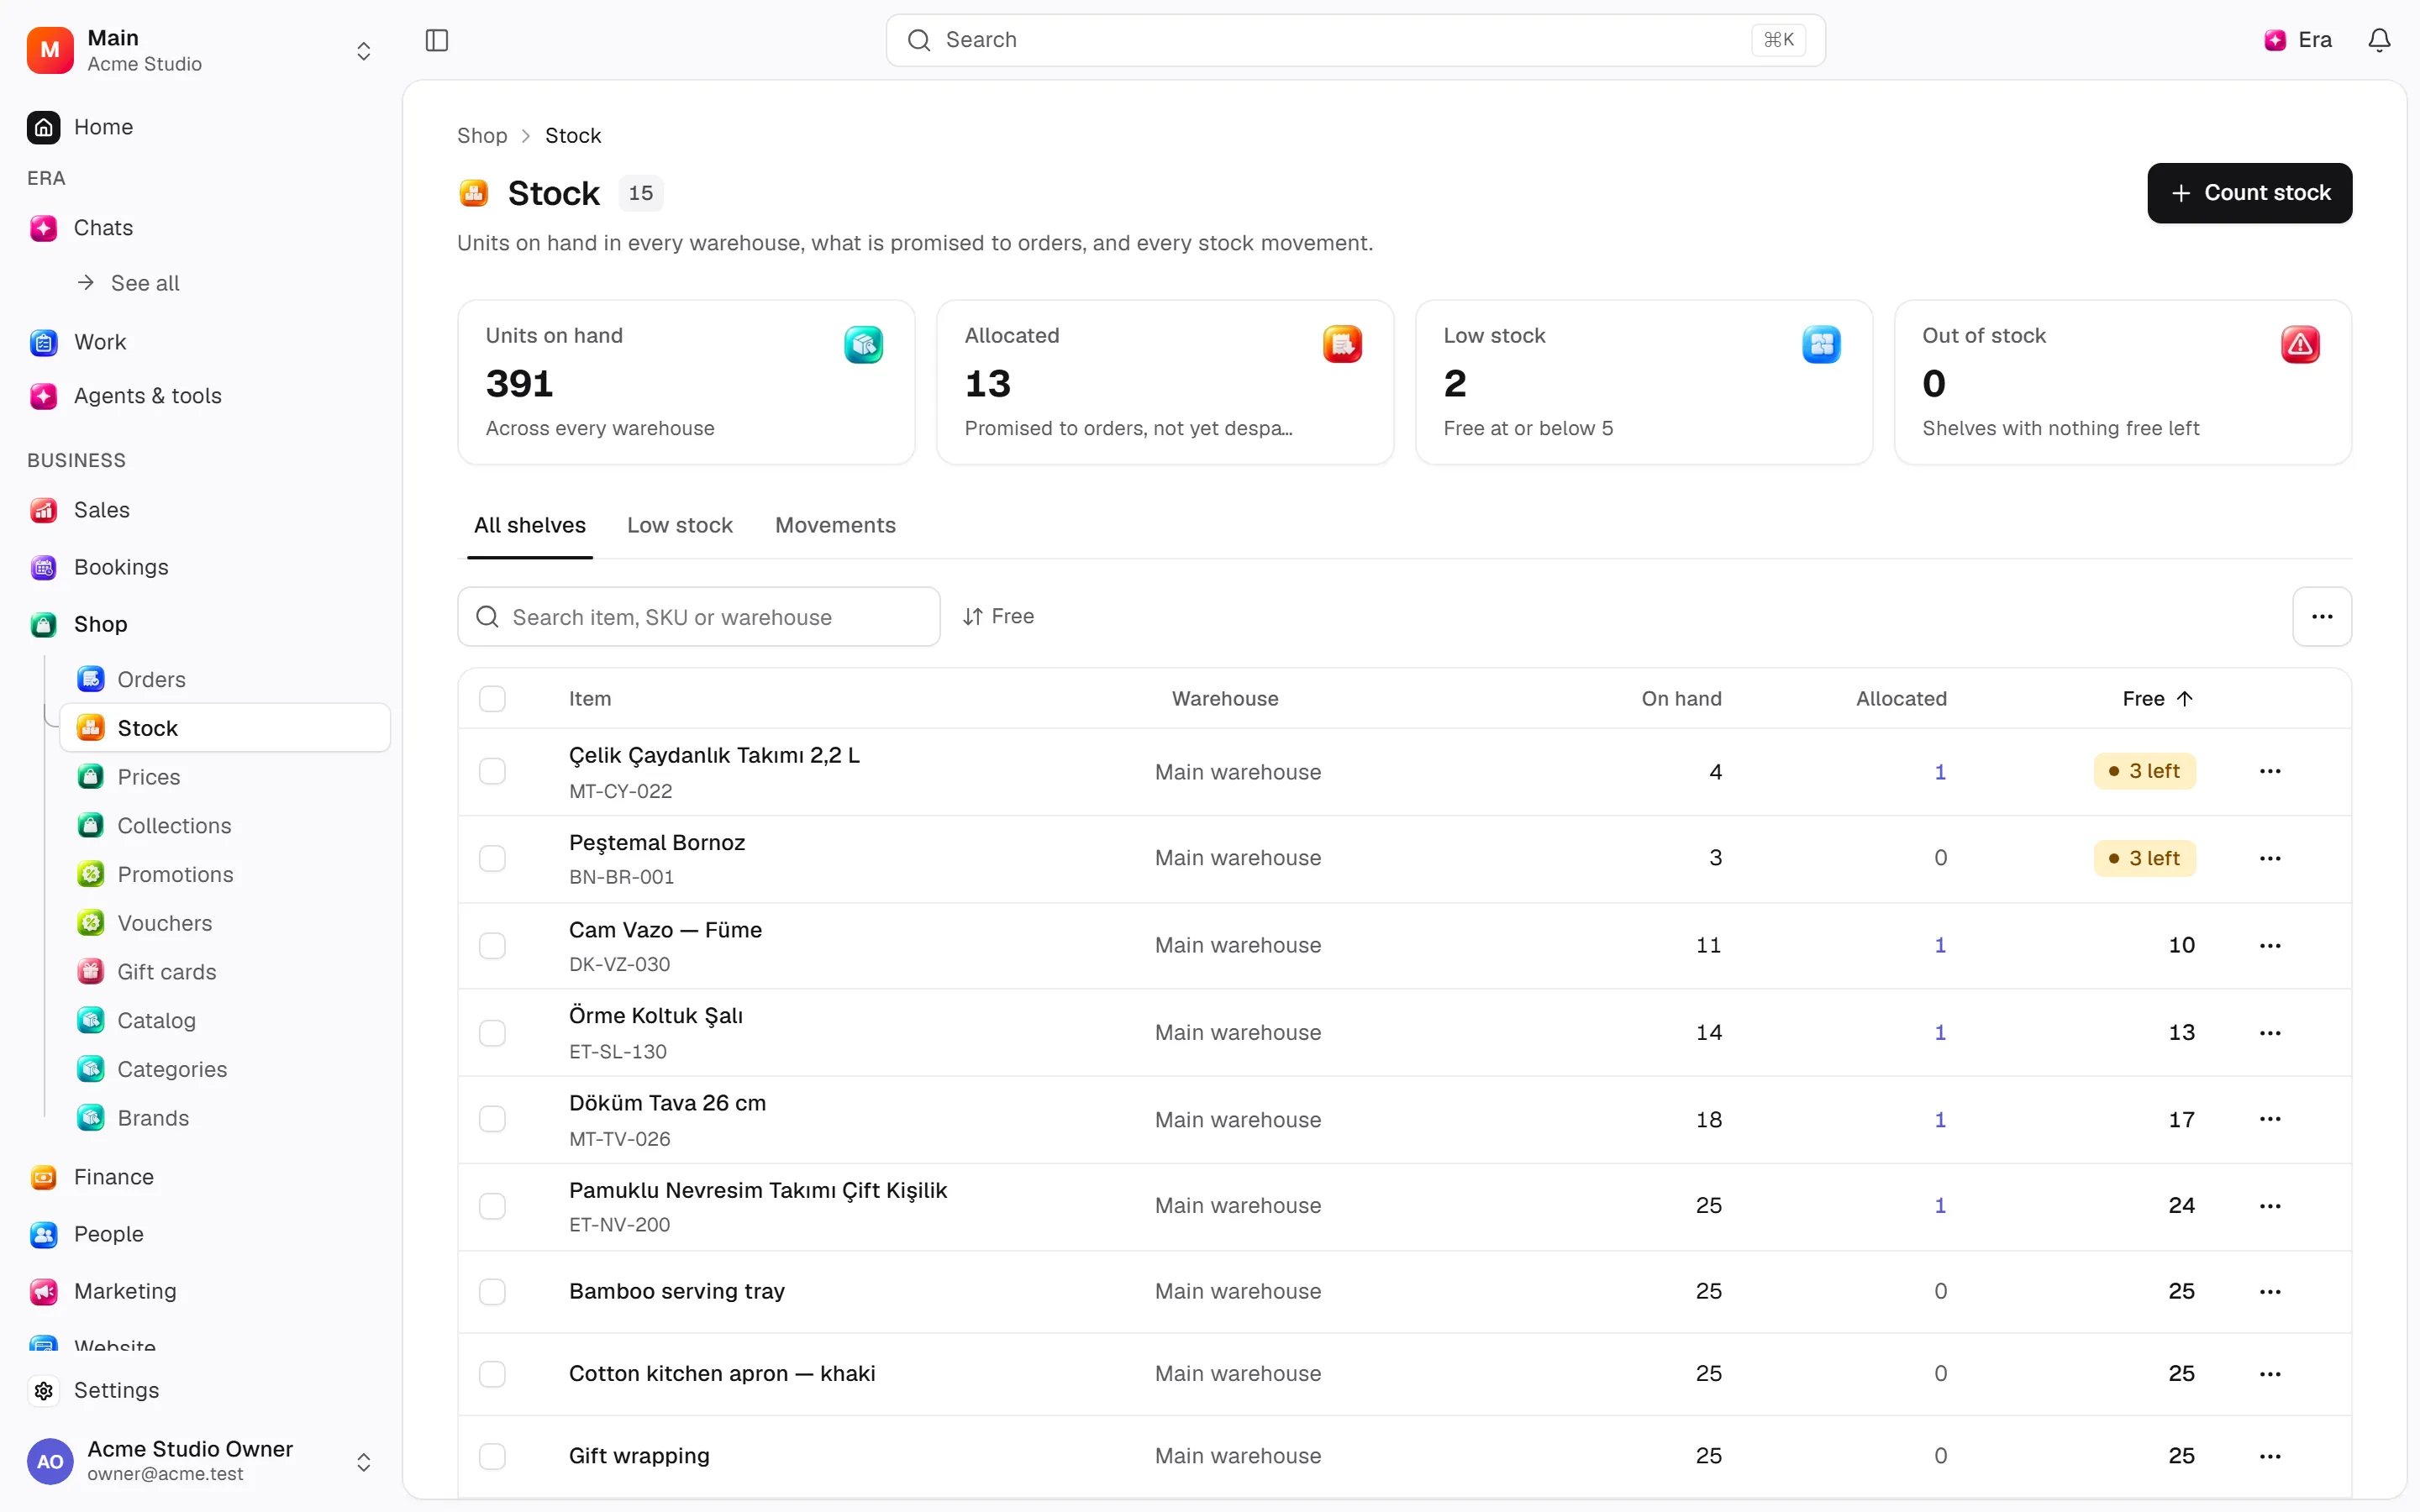Open Finance in sidebar
The image size is (2420, 1512).
click(114, 1177)
